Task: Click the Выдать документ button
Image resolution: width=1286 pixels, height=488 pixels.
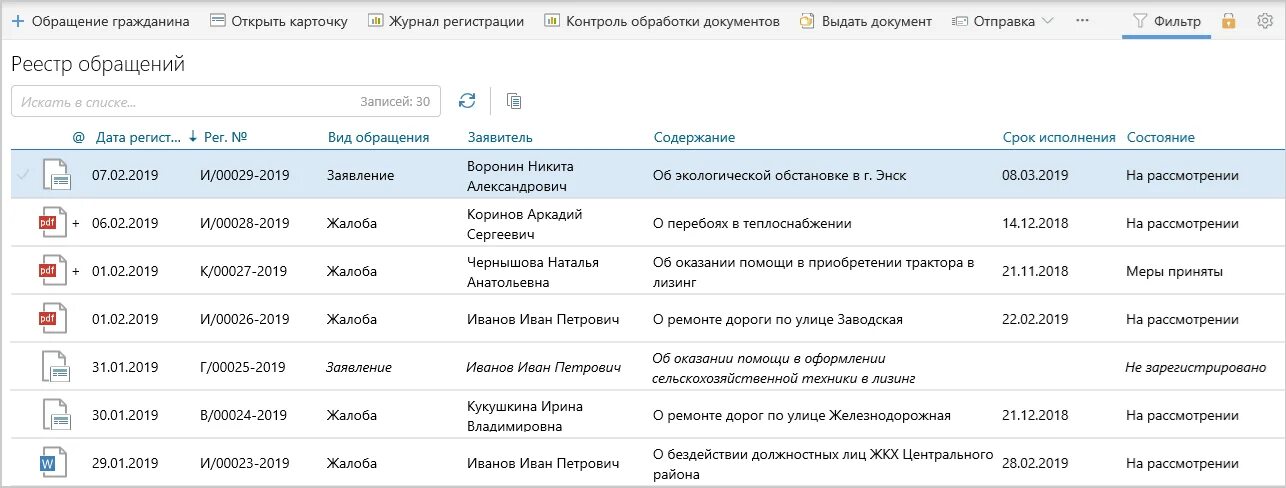Action: coord(866,21)
